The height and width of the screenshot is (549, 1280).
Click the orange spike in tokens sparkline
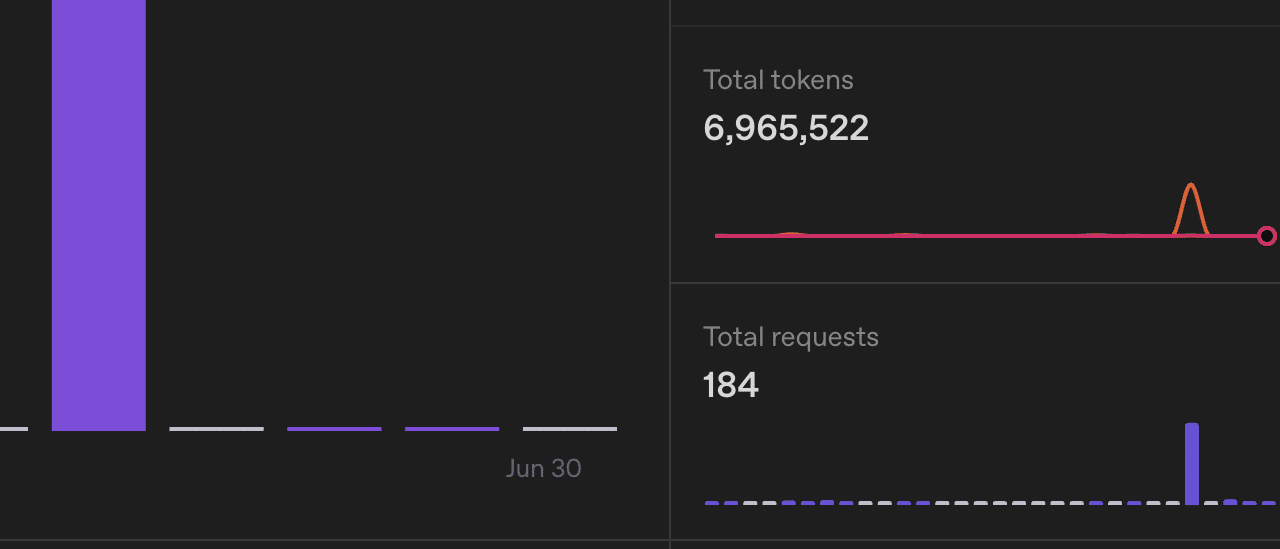point(1191,208)
